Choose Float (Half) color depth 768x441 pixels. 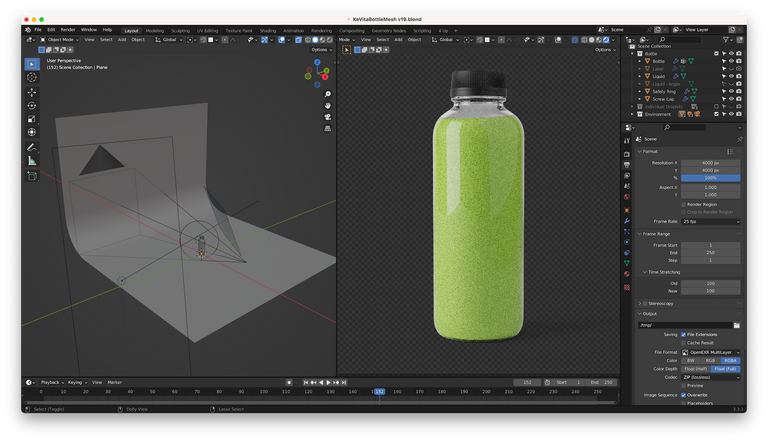(696, 369)
